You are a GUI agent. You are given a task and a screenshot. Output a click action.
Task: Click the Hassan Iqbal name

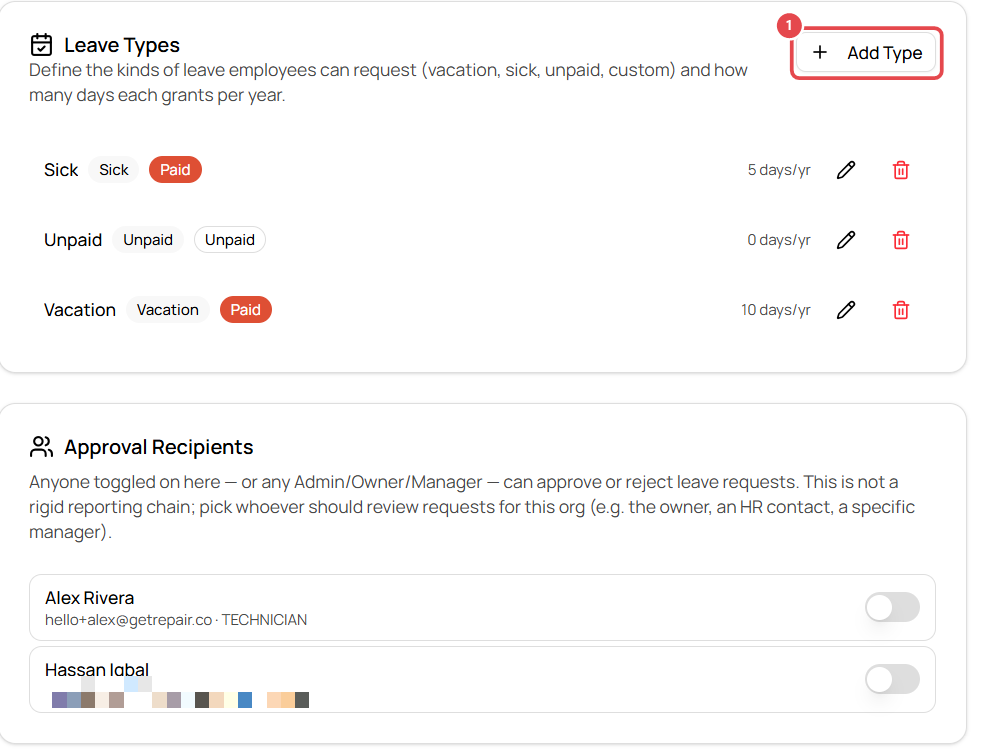tap(97, 669)
